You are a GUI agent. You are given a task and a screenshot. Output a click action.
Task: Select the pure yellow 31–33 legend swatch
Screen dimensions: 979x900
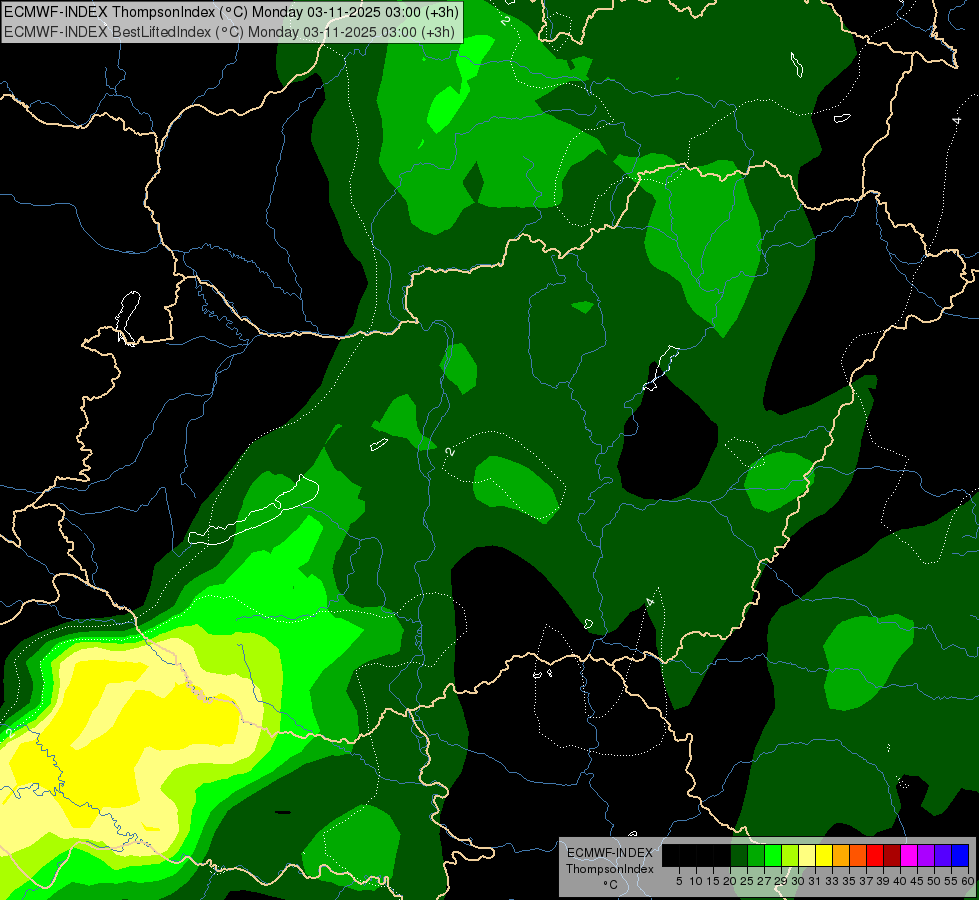[x=824, y=856]
